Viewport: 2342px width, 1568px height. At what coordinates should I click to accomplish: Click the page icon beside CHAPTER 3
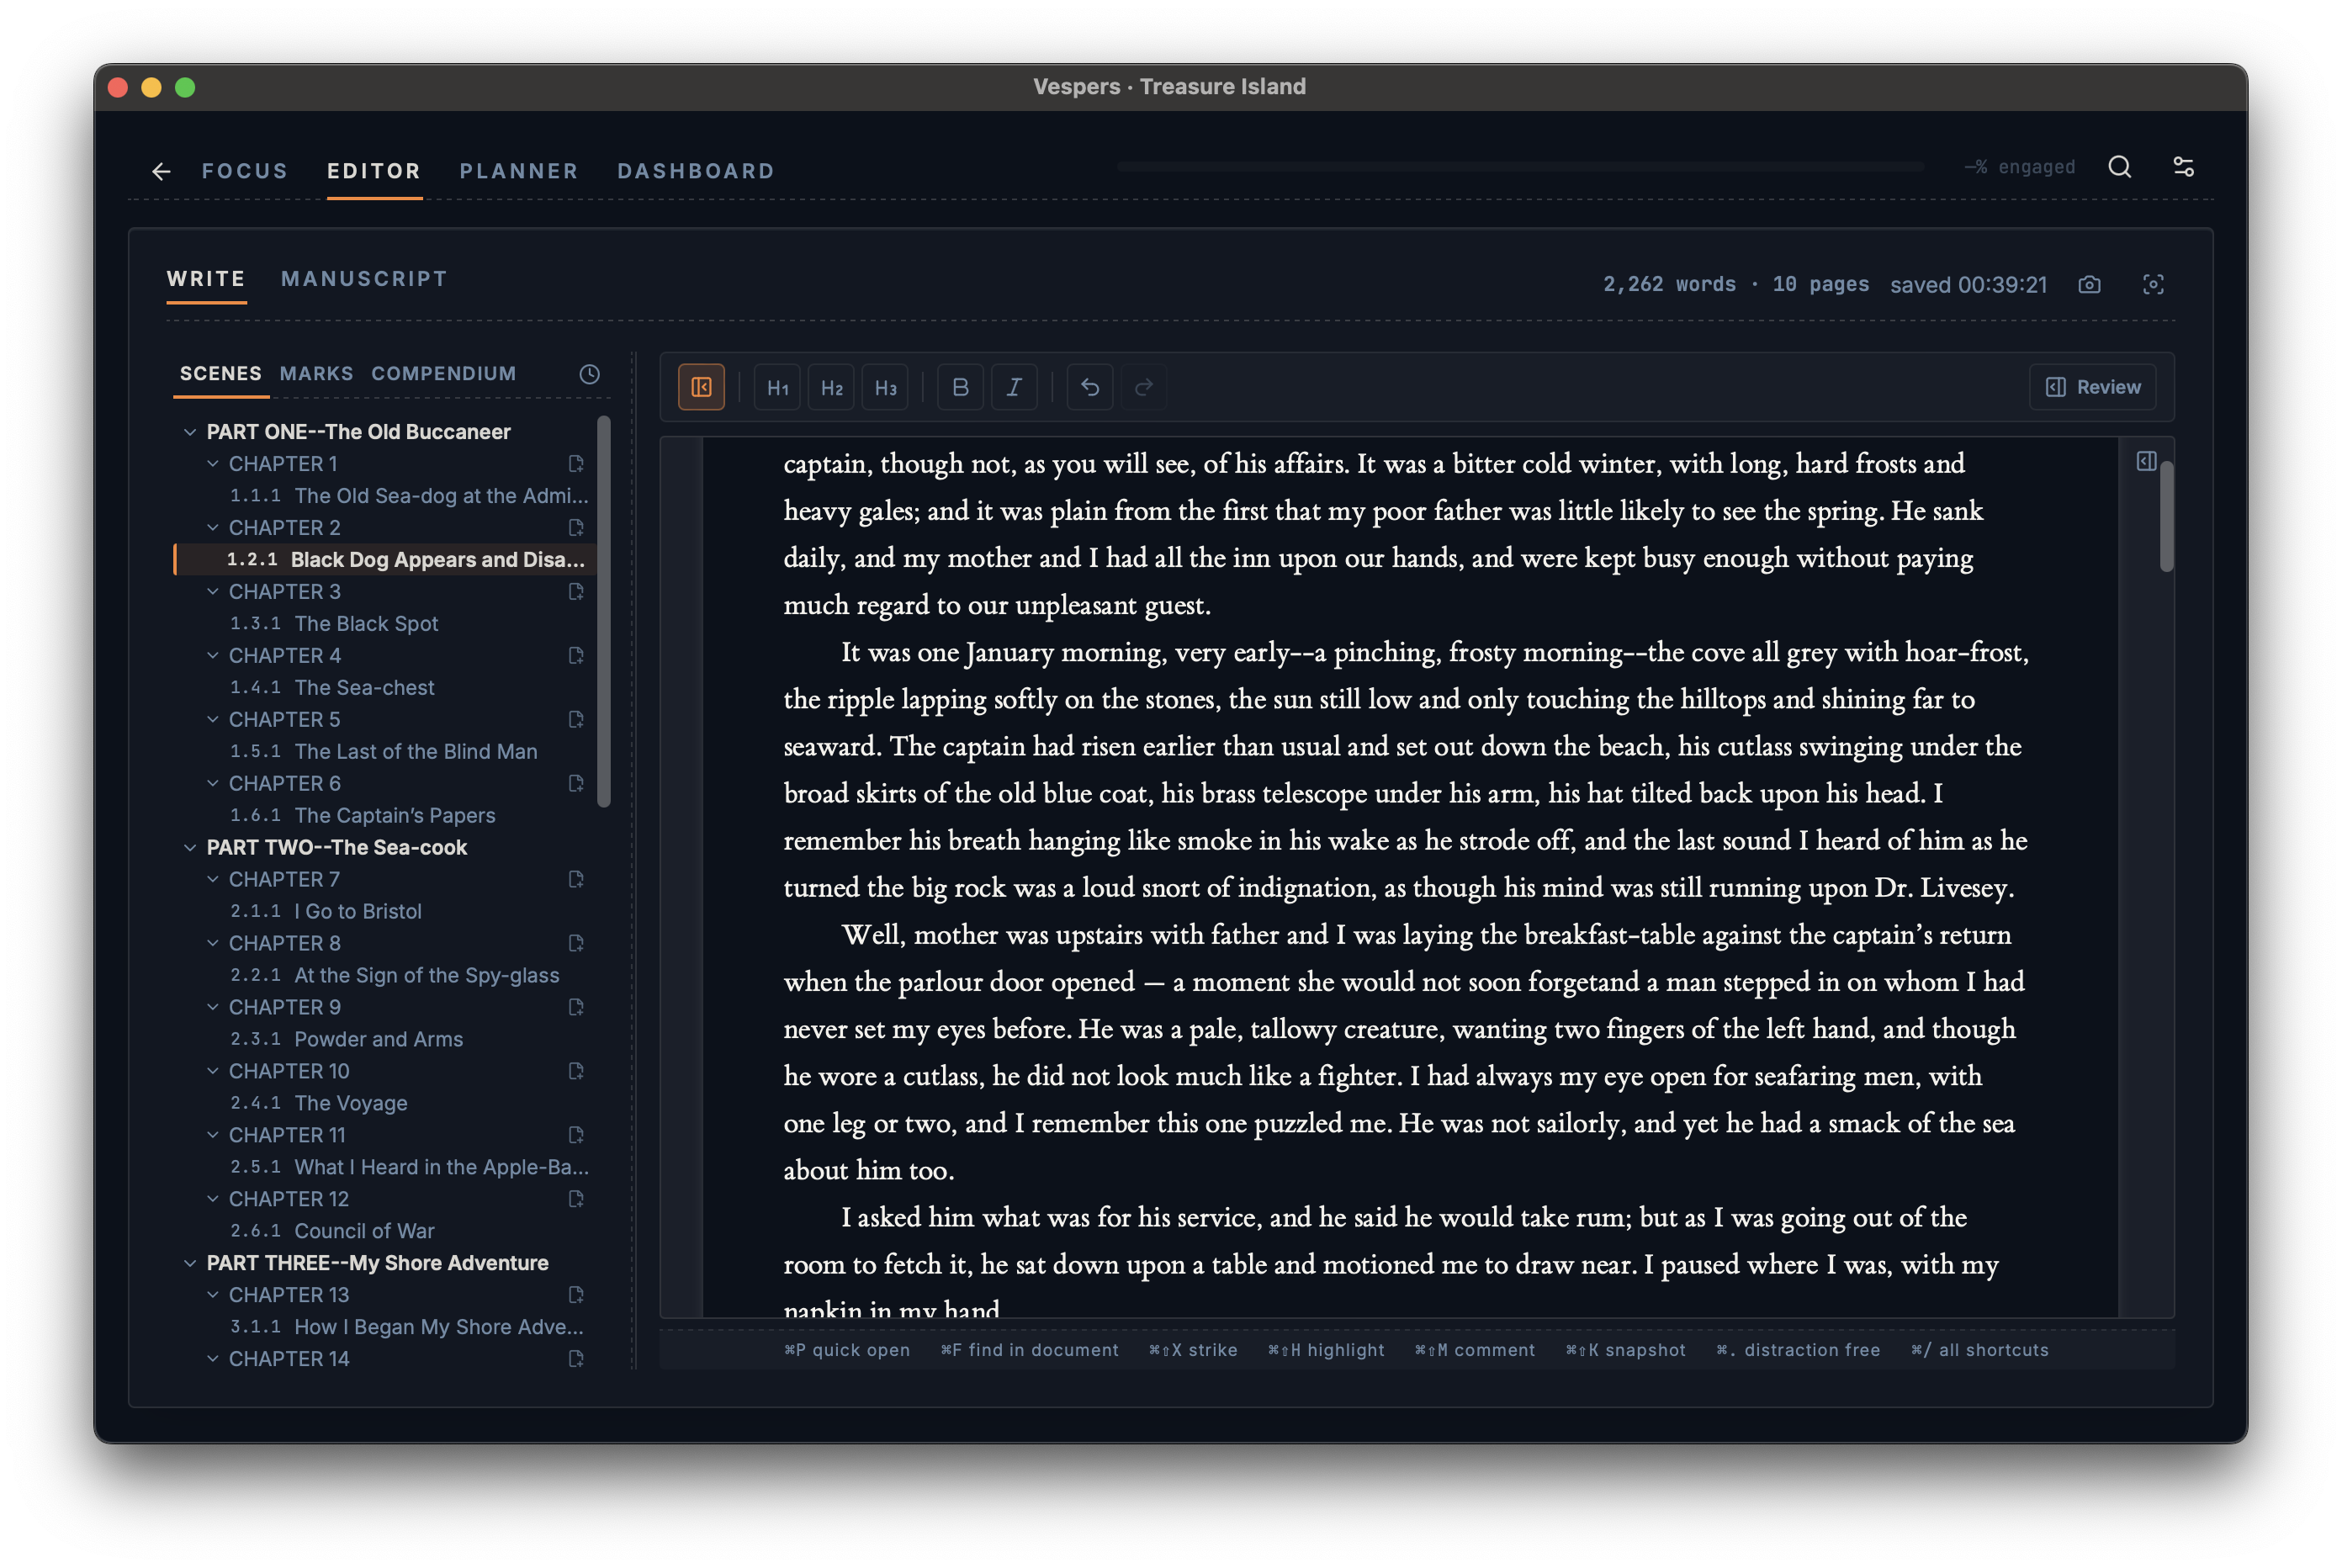tap(576, 592)
